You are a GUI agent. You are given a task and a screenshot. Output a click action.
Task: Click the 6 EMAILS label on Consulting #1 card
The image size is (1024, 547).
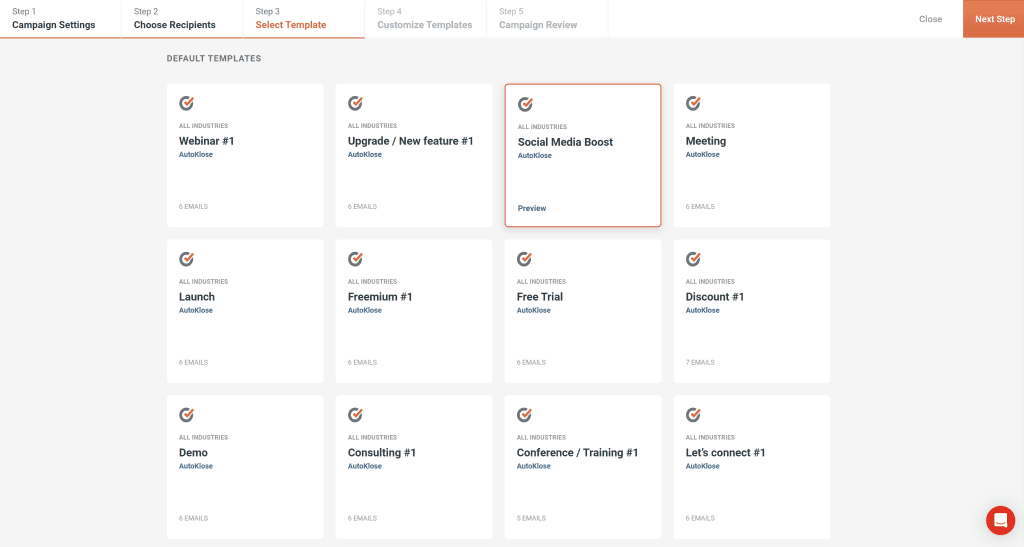362,518
